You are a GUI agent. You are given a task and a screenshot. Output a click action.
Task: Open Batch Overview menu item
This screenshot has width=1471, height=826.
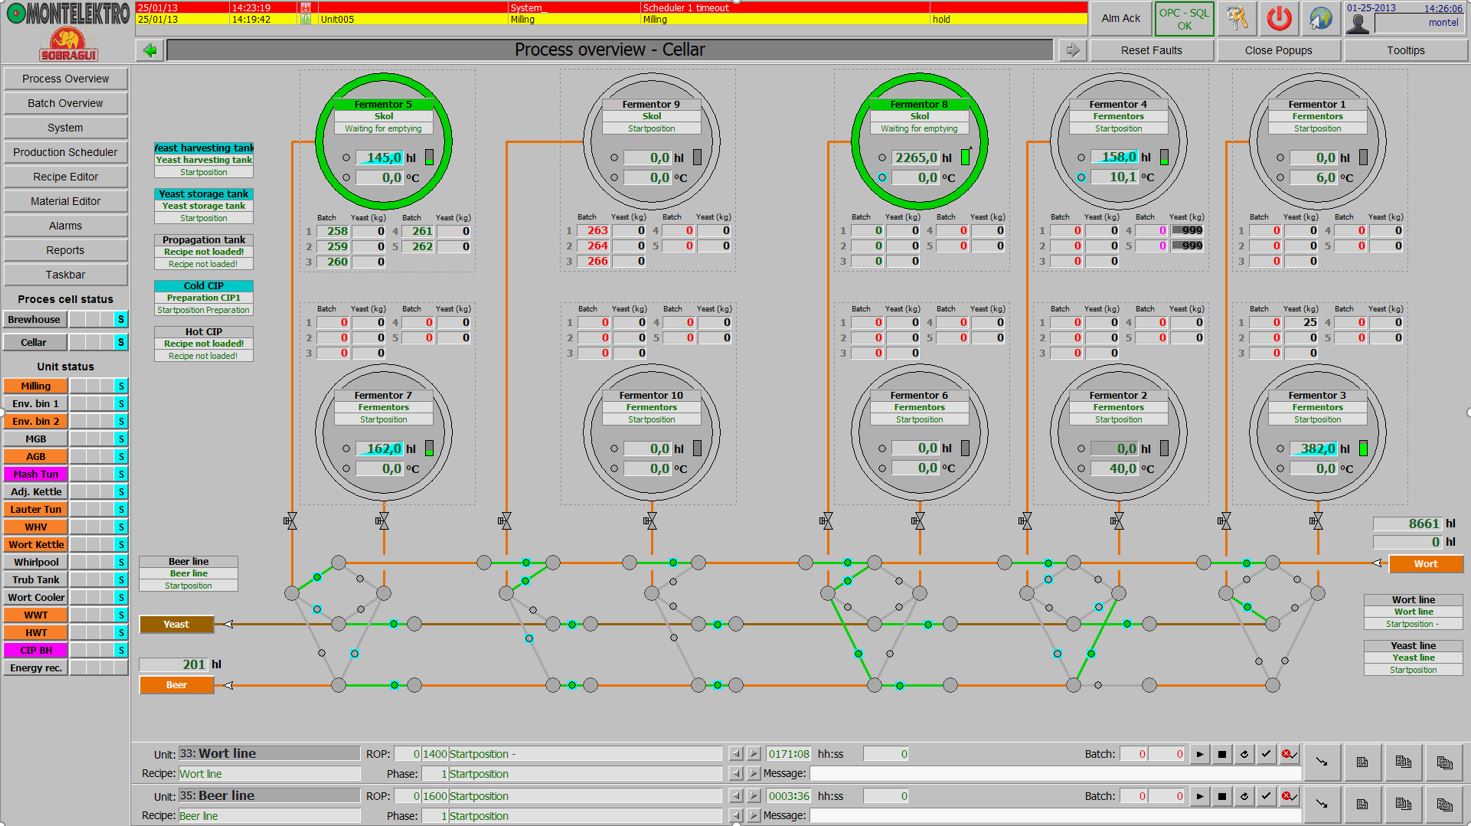[65, 103]
